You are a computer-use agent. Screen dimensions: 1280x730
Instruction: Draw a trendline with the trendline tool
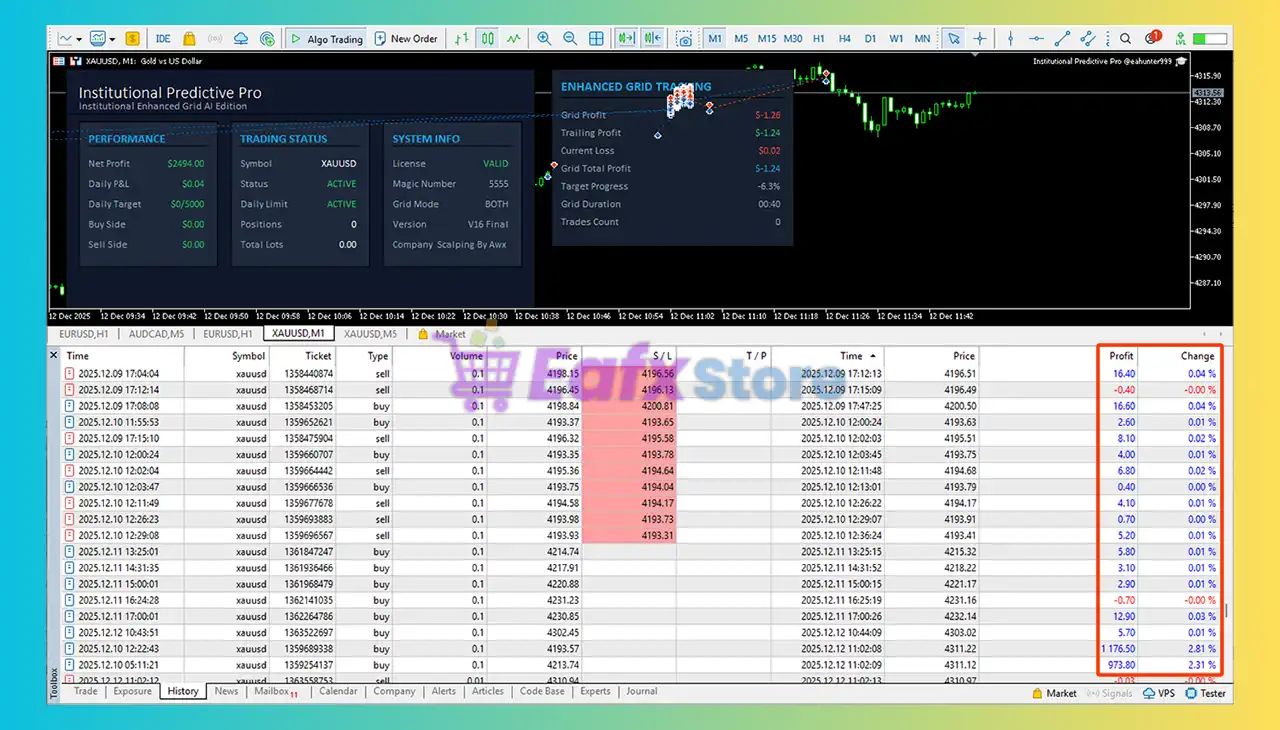[1061, 39]
